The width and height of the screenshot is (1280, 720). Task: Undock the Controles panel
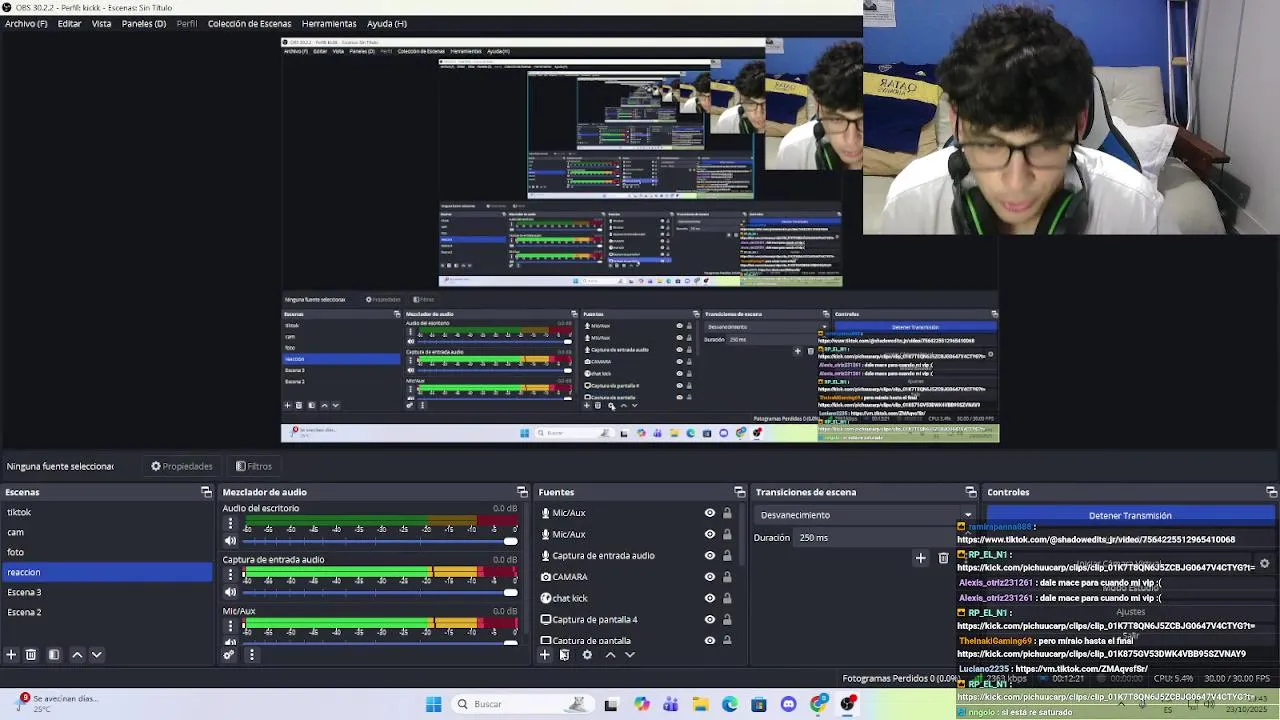(1271, 492)
